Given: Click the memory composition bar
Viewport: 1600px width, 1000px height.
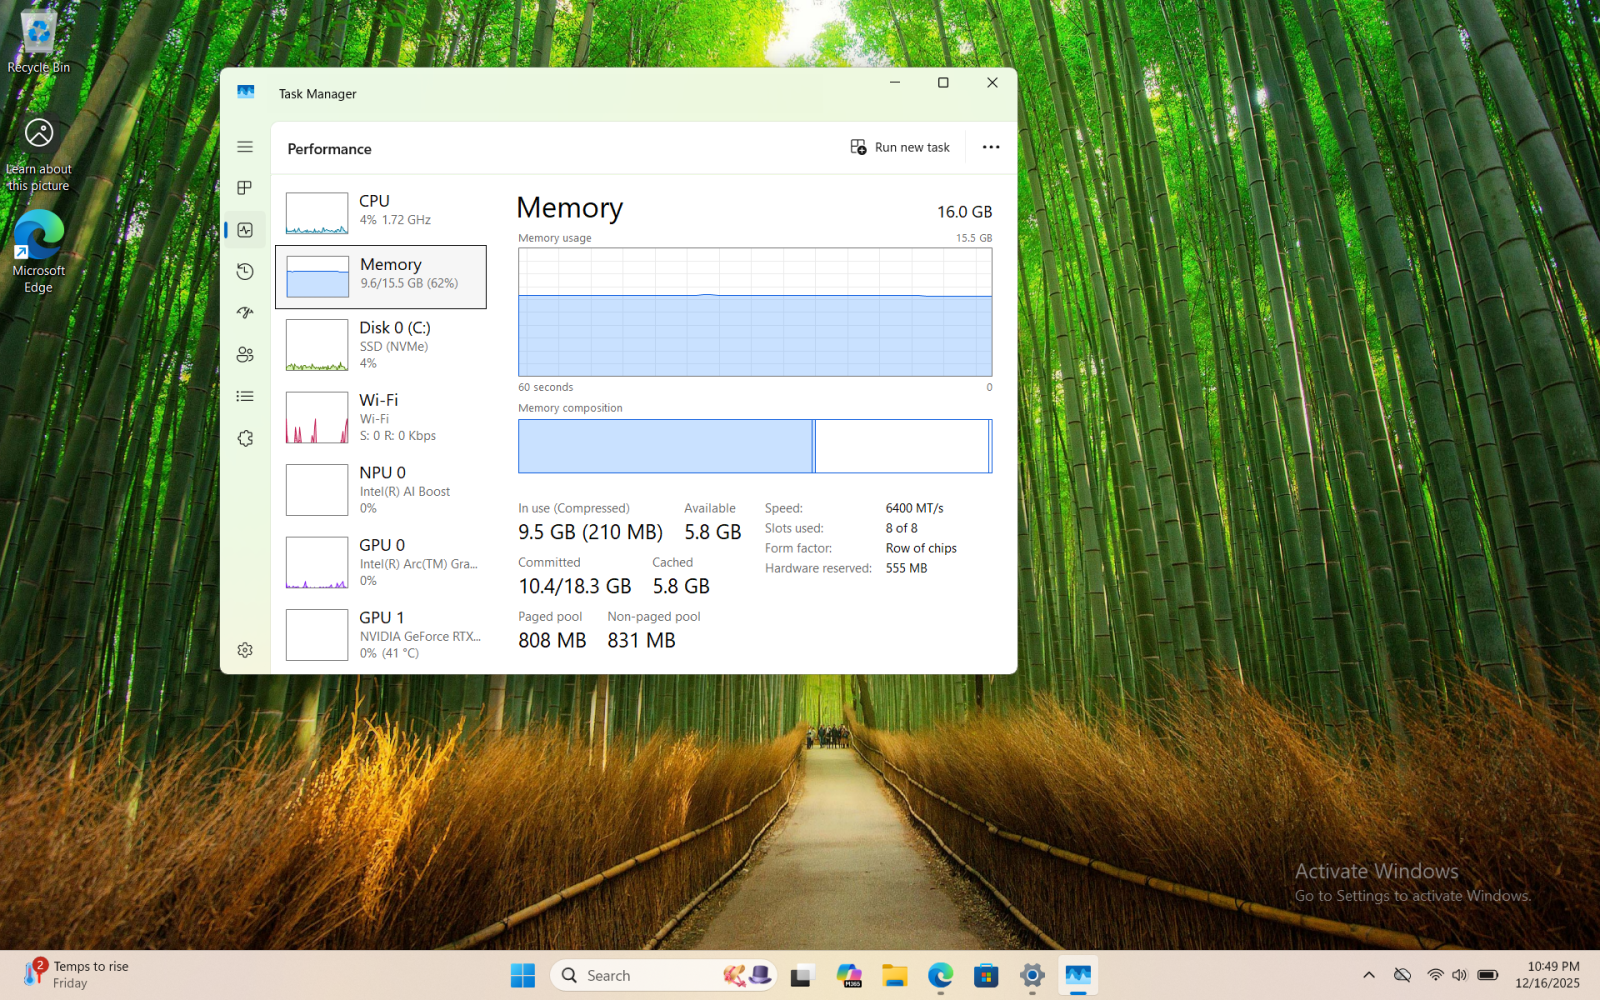Looking at the screenshot, I should [x=754, y=446].
